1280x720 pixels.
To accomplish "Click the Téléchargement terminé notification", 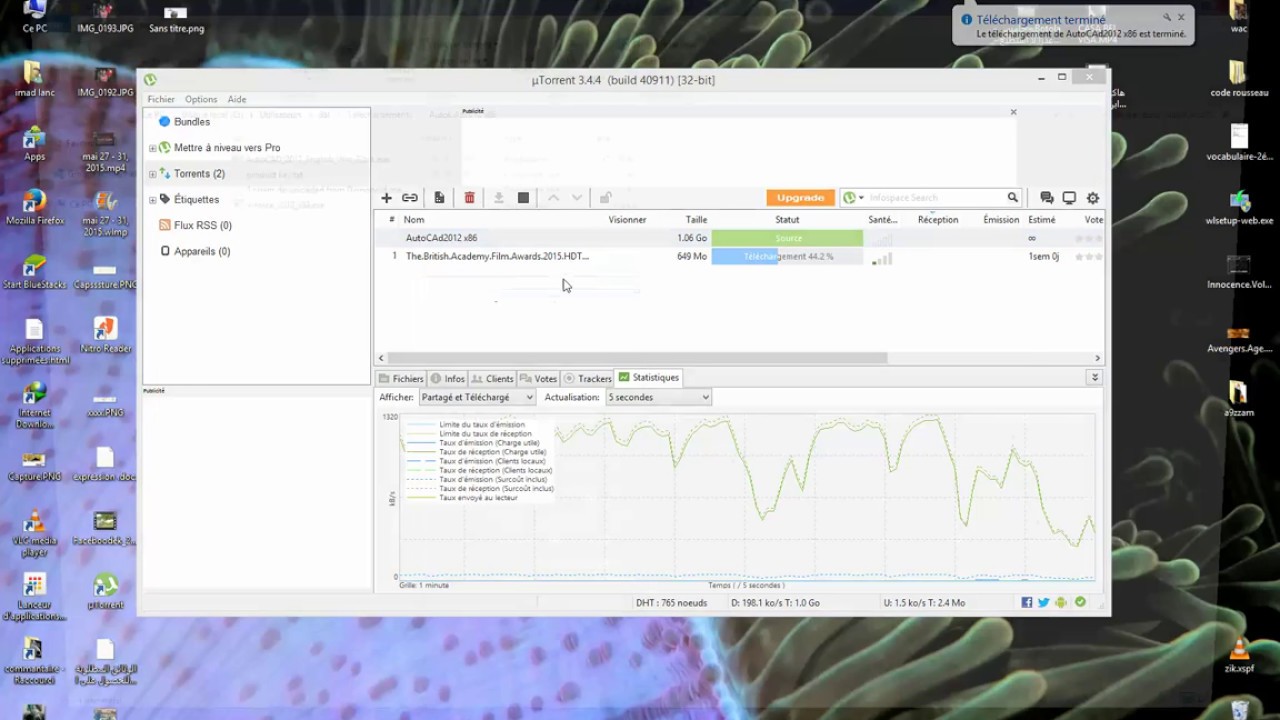I will coord(1073,26).
